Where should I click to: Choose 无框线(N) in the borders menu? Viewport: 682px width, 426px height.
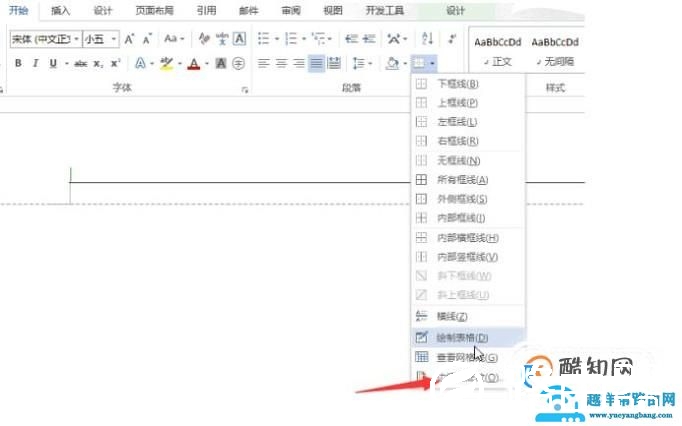(x=468, y=161)
